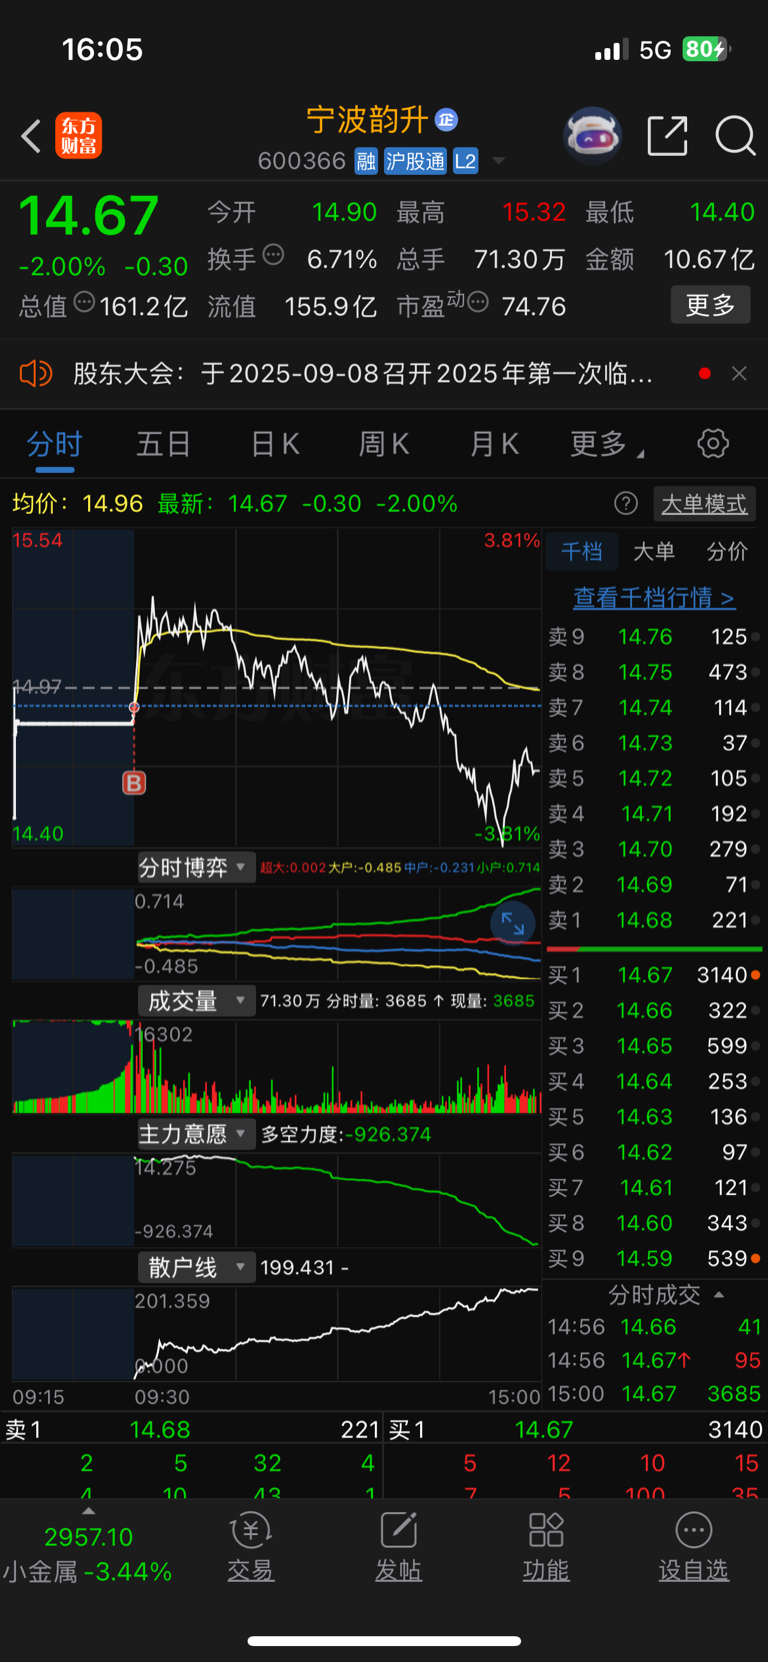
Task: Toggle 大单模式 button
Action: tap(703, 504)
